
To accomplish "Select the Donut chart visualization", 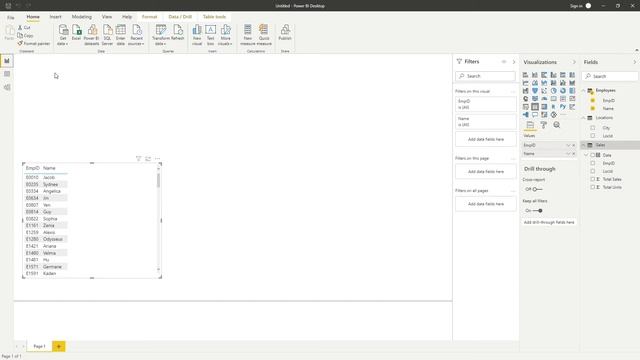I will (x=563, y=91).
